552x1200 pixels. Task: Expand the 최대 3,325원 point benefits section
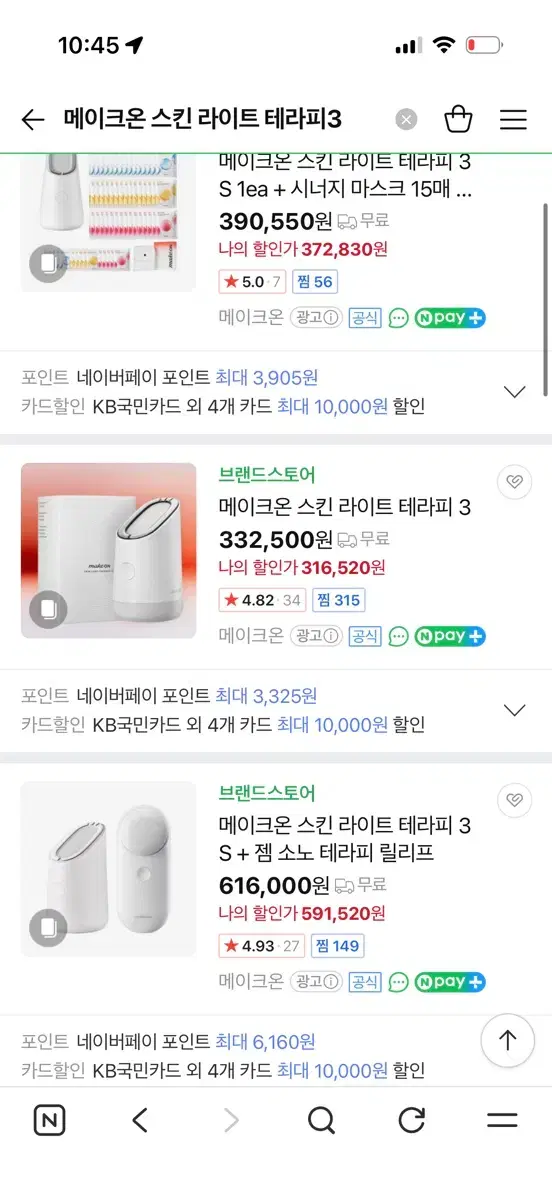point(514,710)
